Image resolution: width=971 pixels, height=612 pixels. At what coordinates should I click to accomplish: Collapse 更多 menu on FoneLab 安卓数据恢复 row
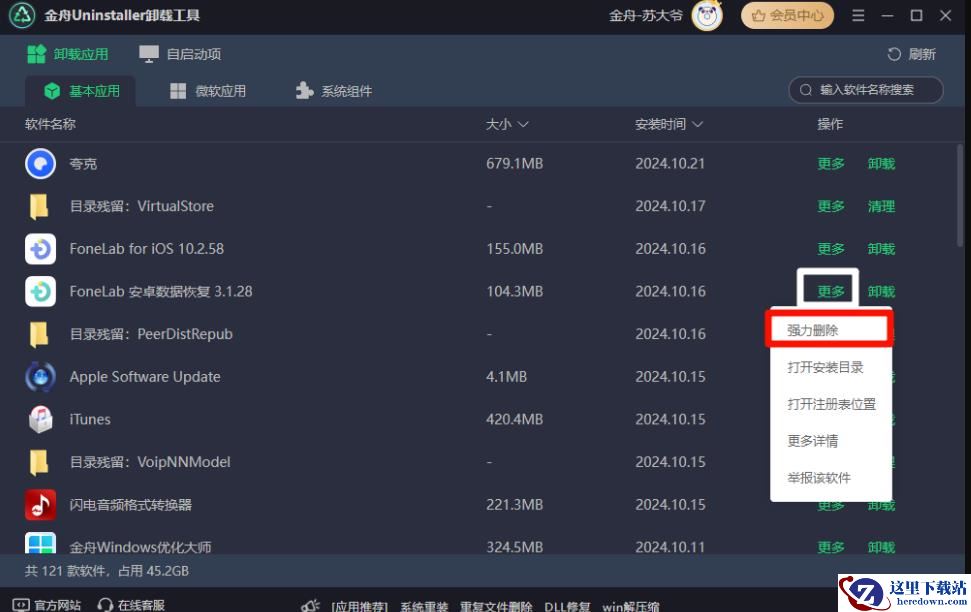point(830,291)
